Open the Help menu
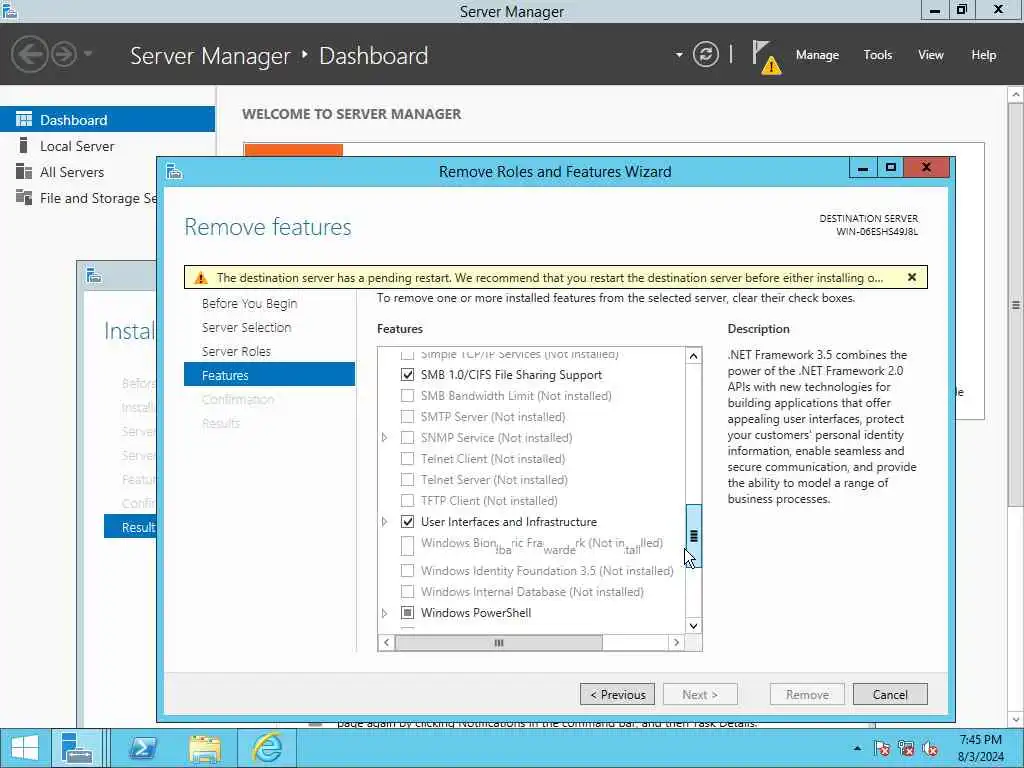 tap(984, 55)
